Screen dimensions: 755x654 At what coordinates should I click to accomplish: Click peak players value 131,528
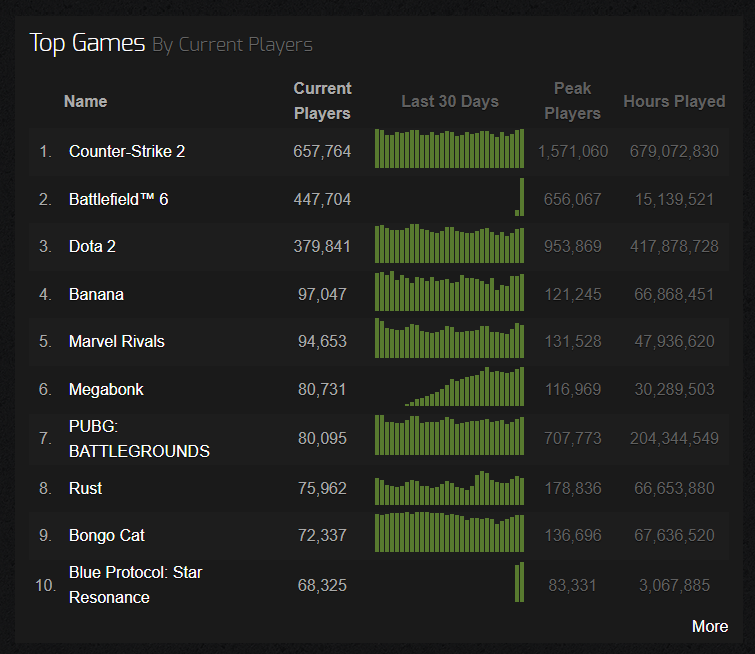(573, 341)
